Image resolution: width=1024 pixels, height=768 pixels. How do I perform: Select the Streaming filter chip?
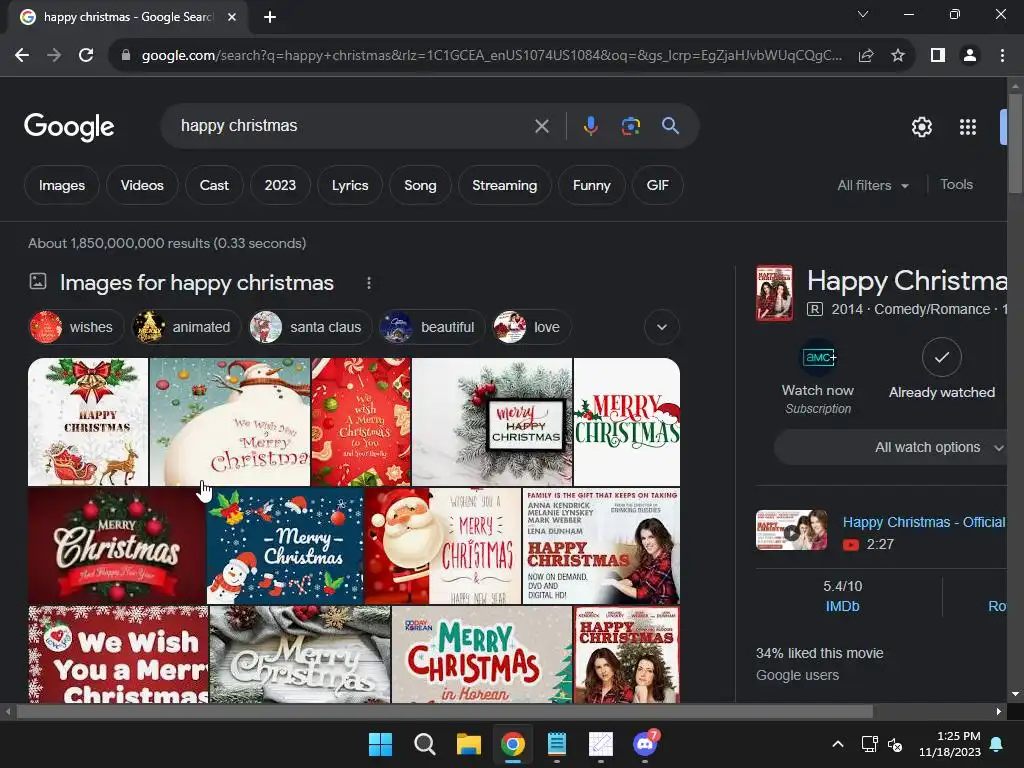point(505,185)
